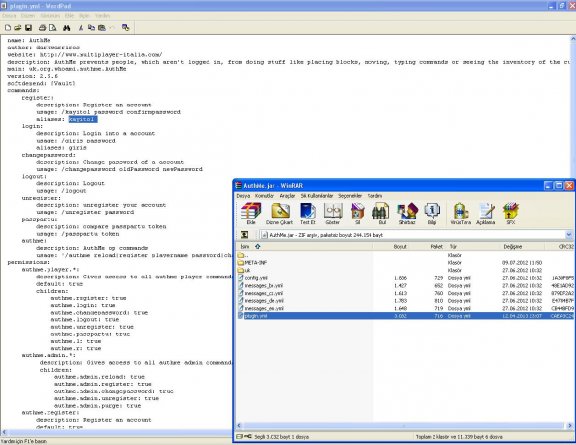The image size is (576, 445).
Task: Click the WordPad Find binoculars icon
Action: (66, 28)
